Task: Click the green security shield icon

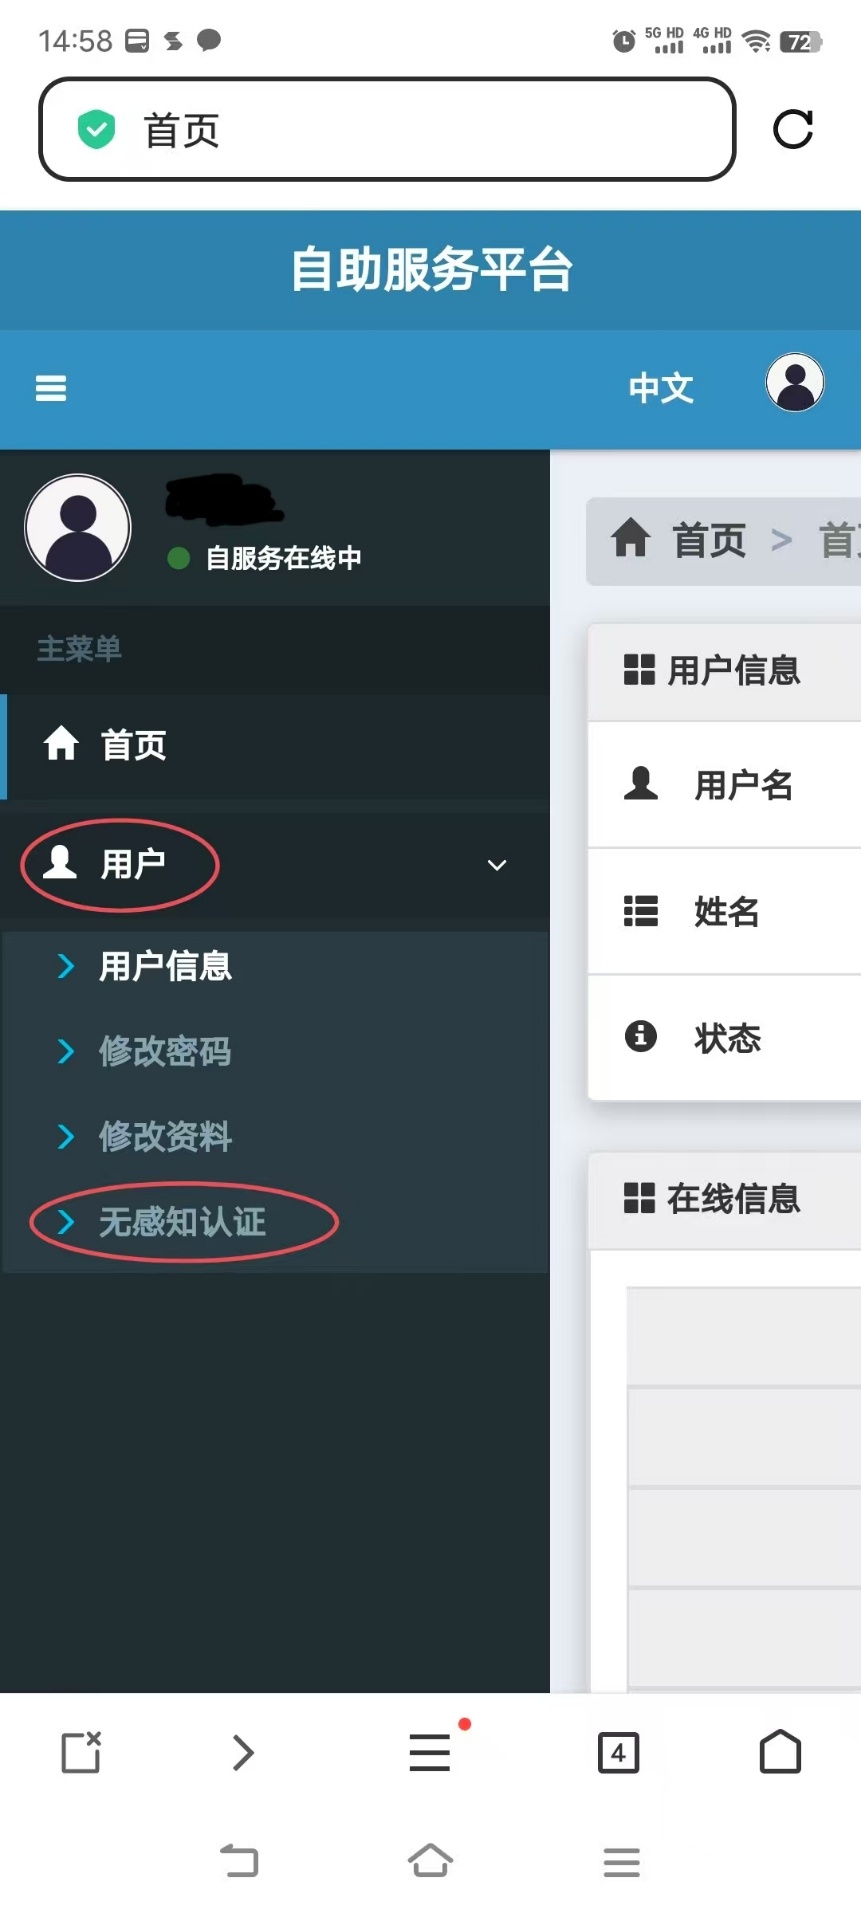Action: click(97, 130)
